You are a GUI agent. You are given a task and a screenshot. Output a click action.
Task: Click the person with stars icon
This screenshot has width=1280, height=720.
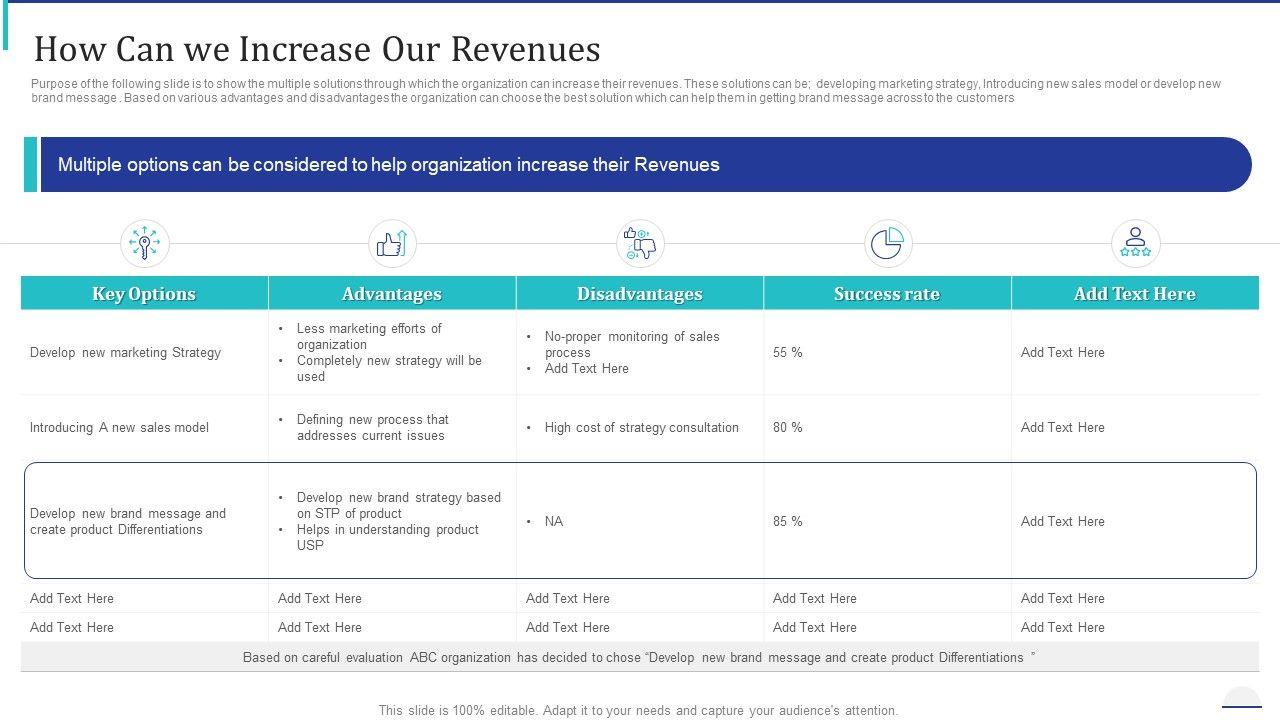pos(1135,244)
